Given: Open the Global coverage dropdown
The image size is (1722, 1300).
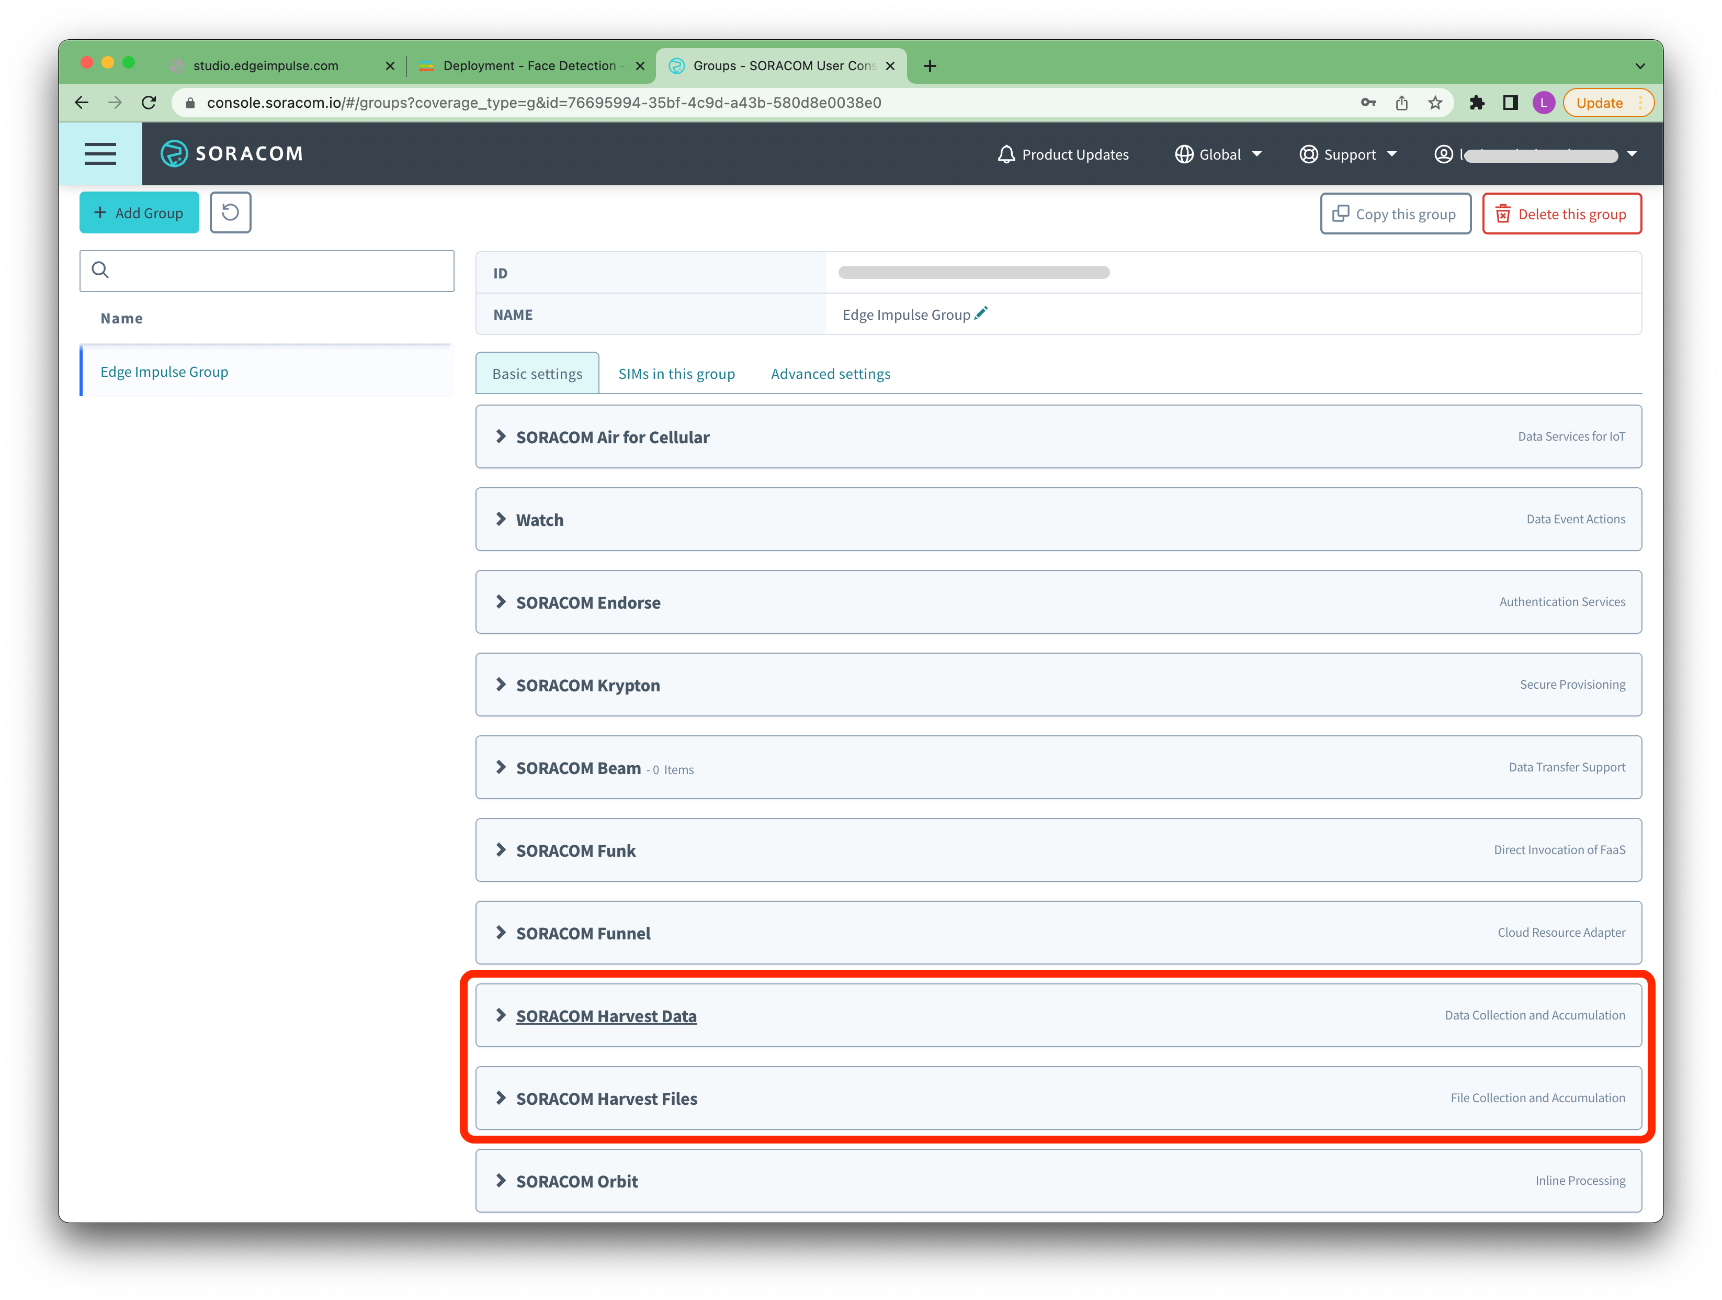Looking at the screenshot, I should [x=1218, y=154].
